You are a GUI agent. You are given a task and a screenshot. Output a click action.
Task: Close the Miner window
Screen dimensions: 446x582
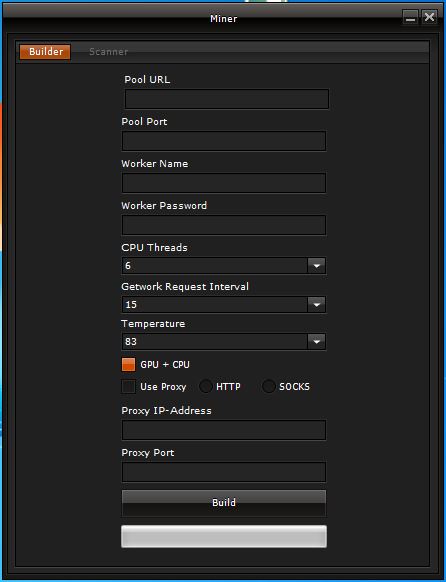click(430, 17)
